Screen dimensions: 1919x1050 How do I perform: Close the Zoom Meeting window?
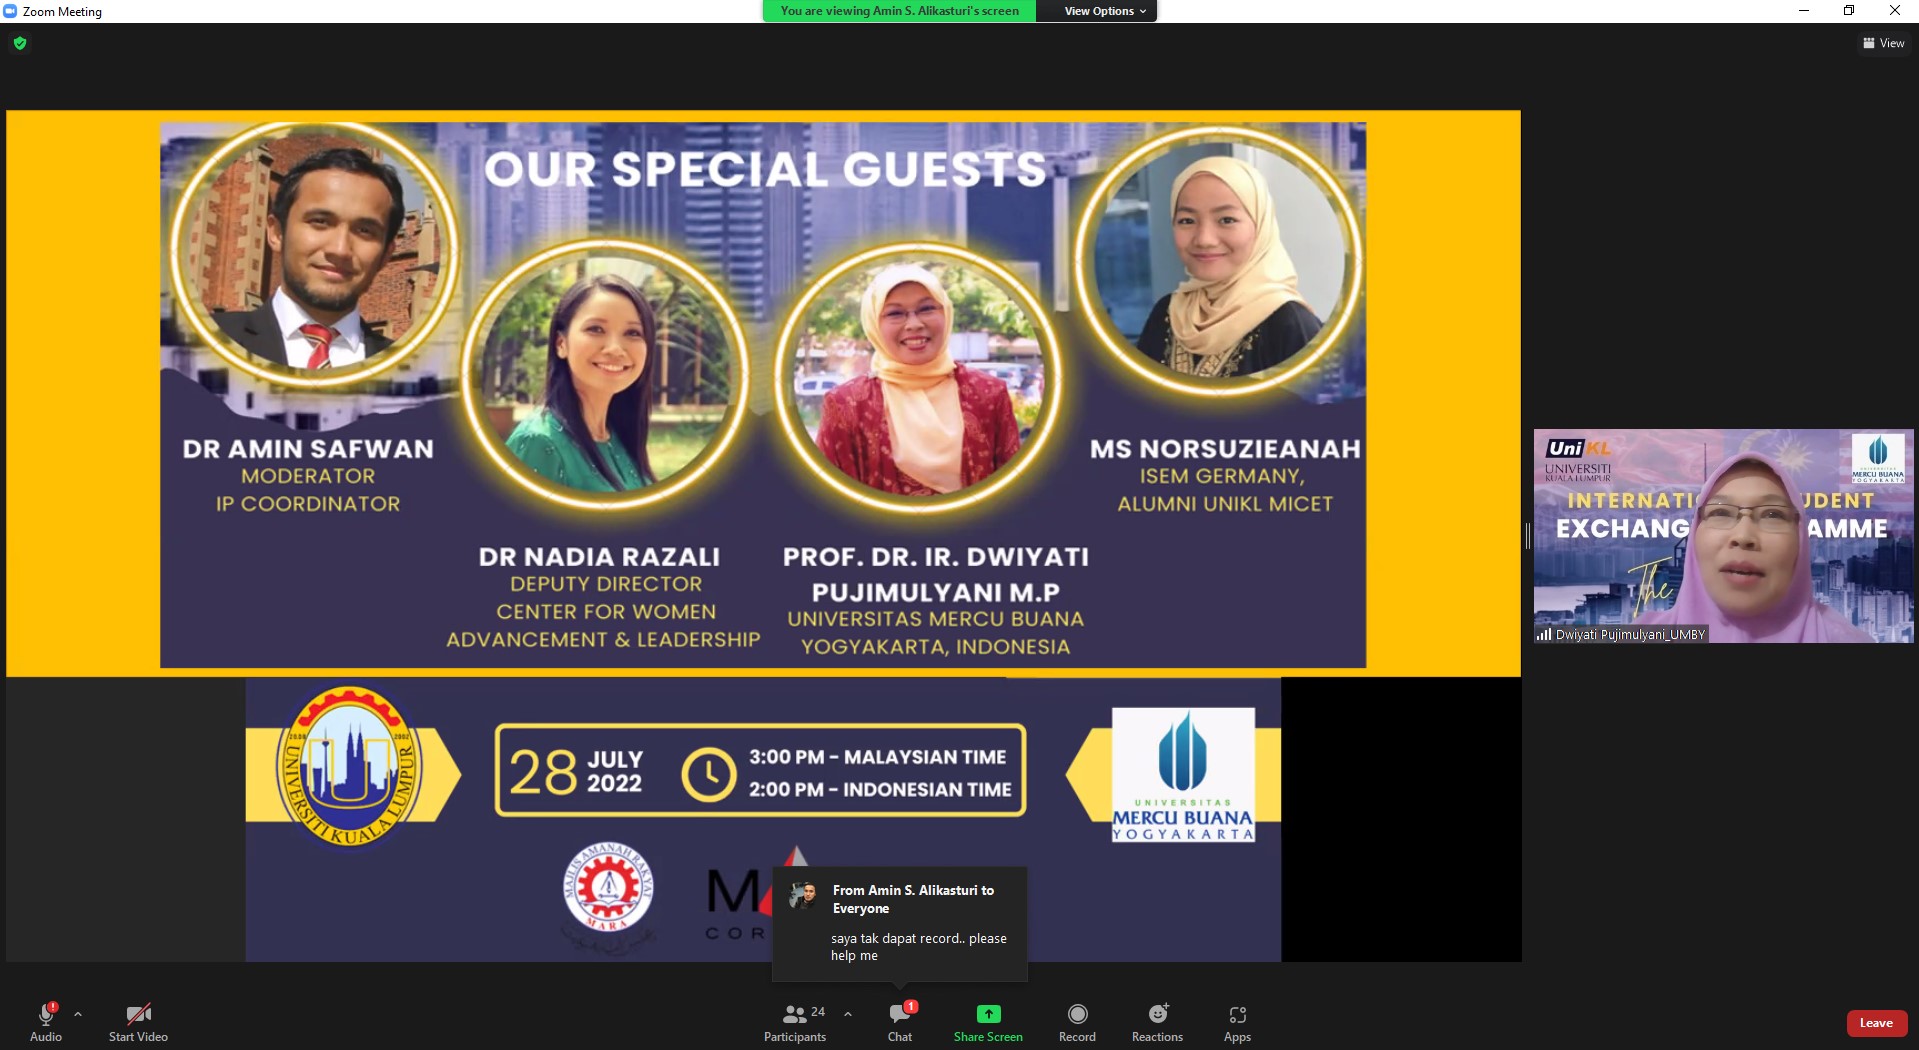coord(1894,11)
